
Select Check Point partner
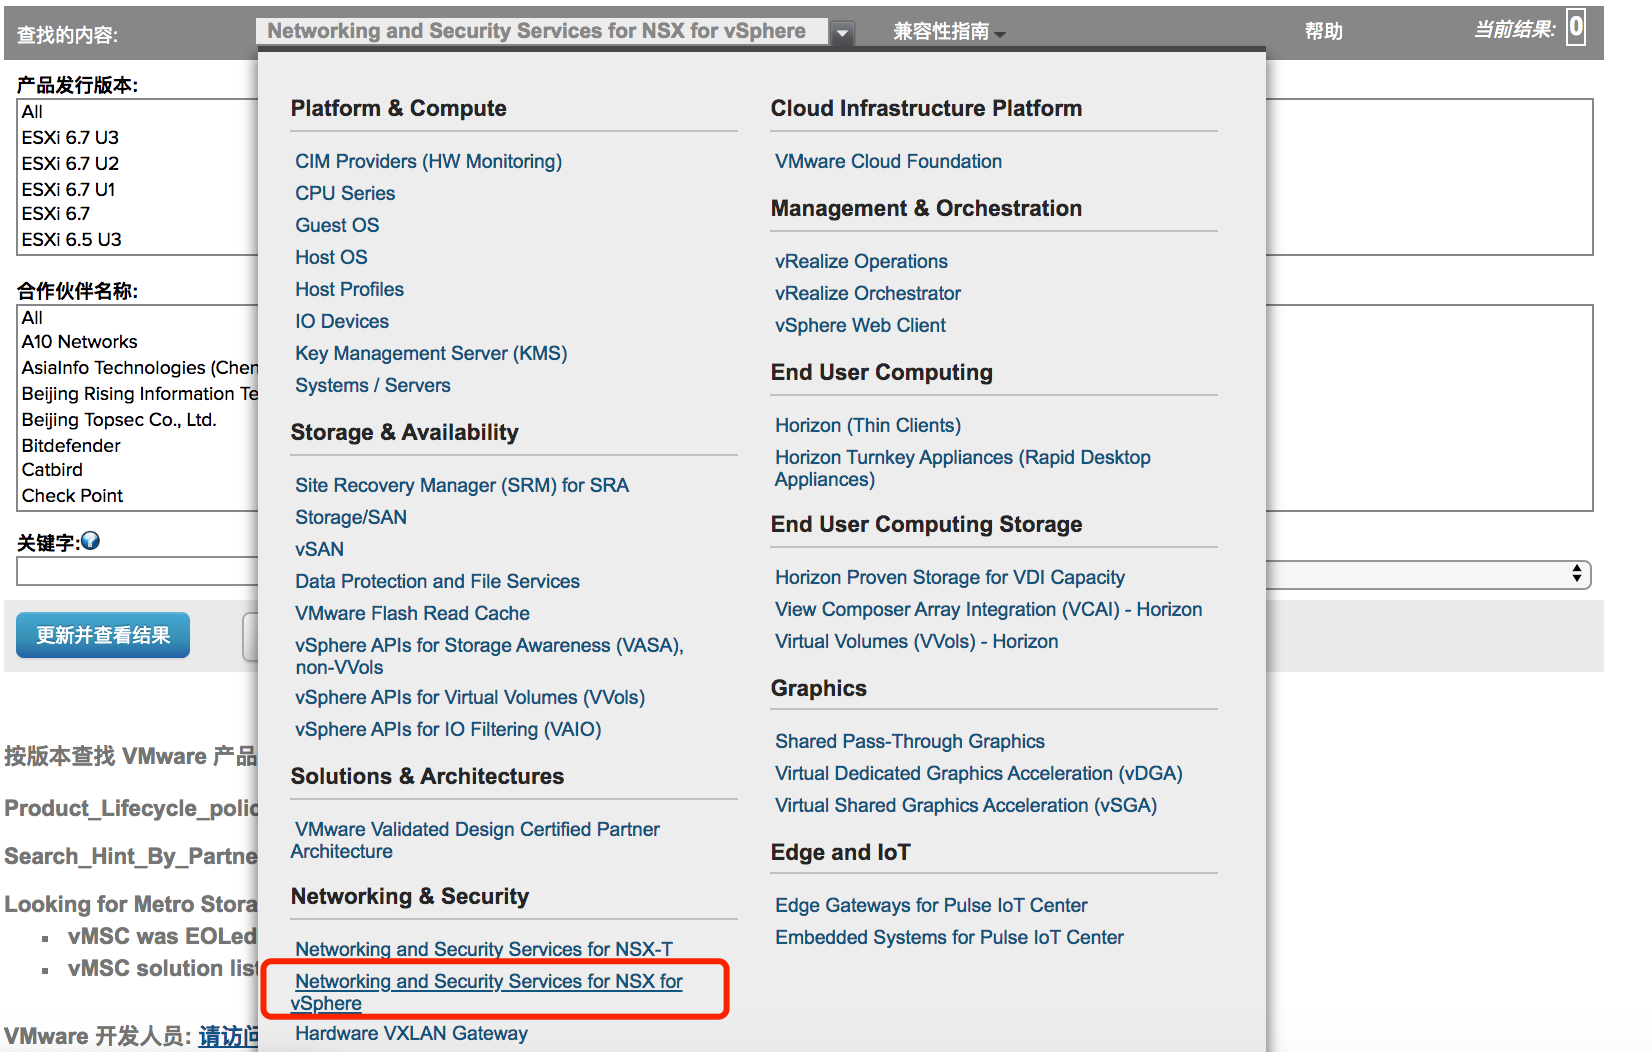(72, 496)
